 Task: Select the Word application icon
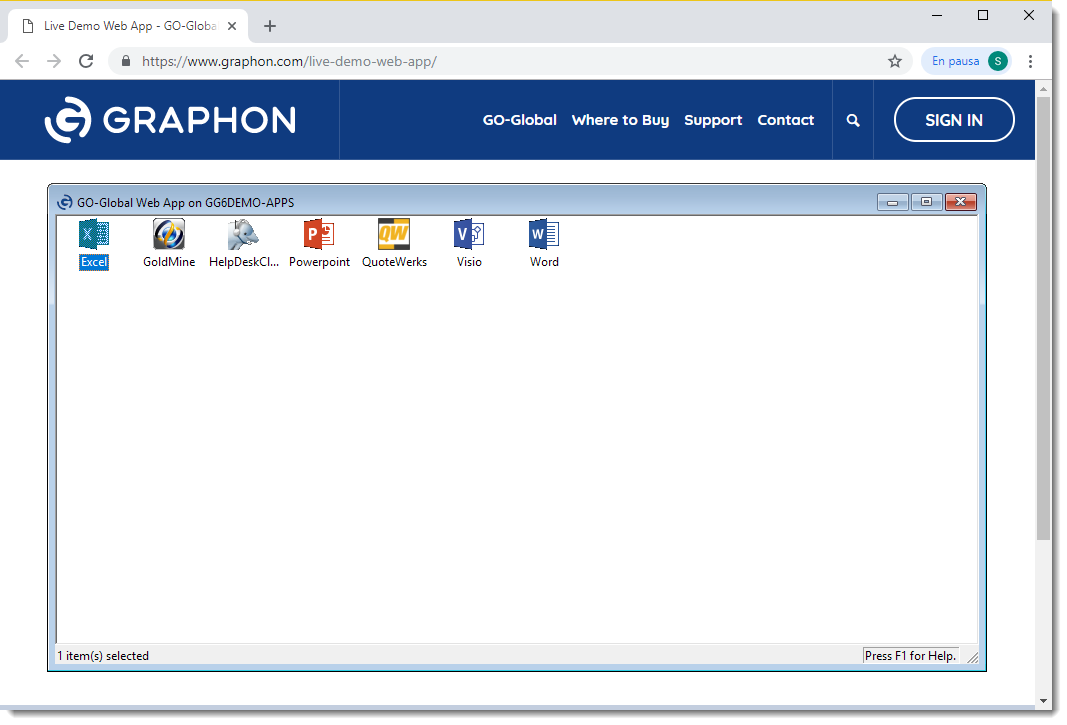(x=544, y=235)
